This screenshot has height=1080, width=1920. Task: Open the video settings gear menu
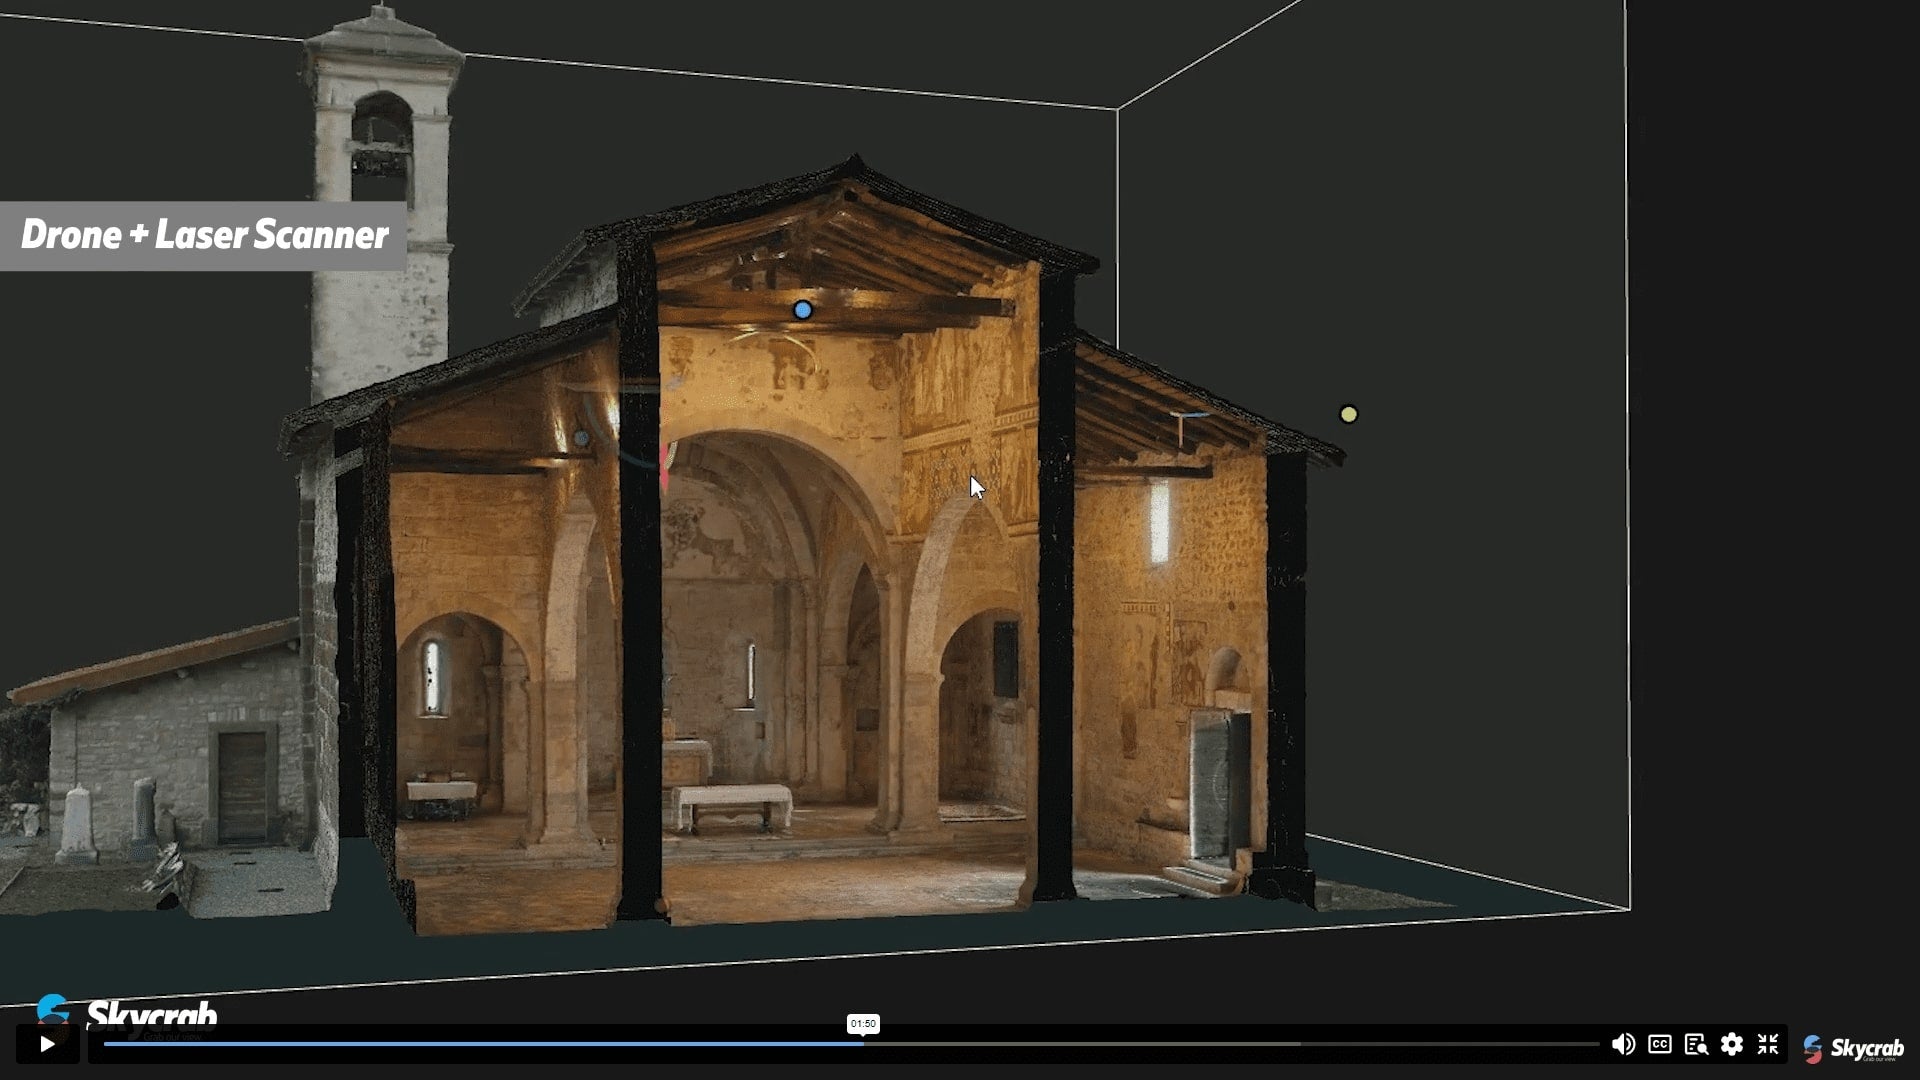pos(1732,1044)
